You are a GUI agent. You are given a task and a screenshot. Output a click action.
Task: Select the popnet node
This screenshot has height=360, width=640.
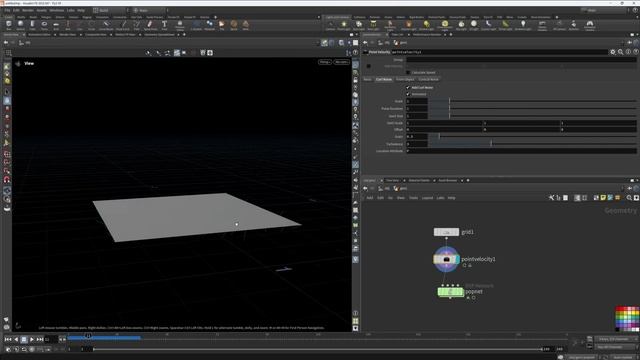pos(451,292)
